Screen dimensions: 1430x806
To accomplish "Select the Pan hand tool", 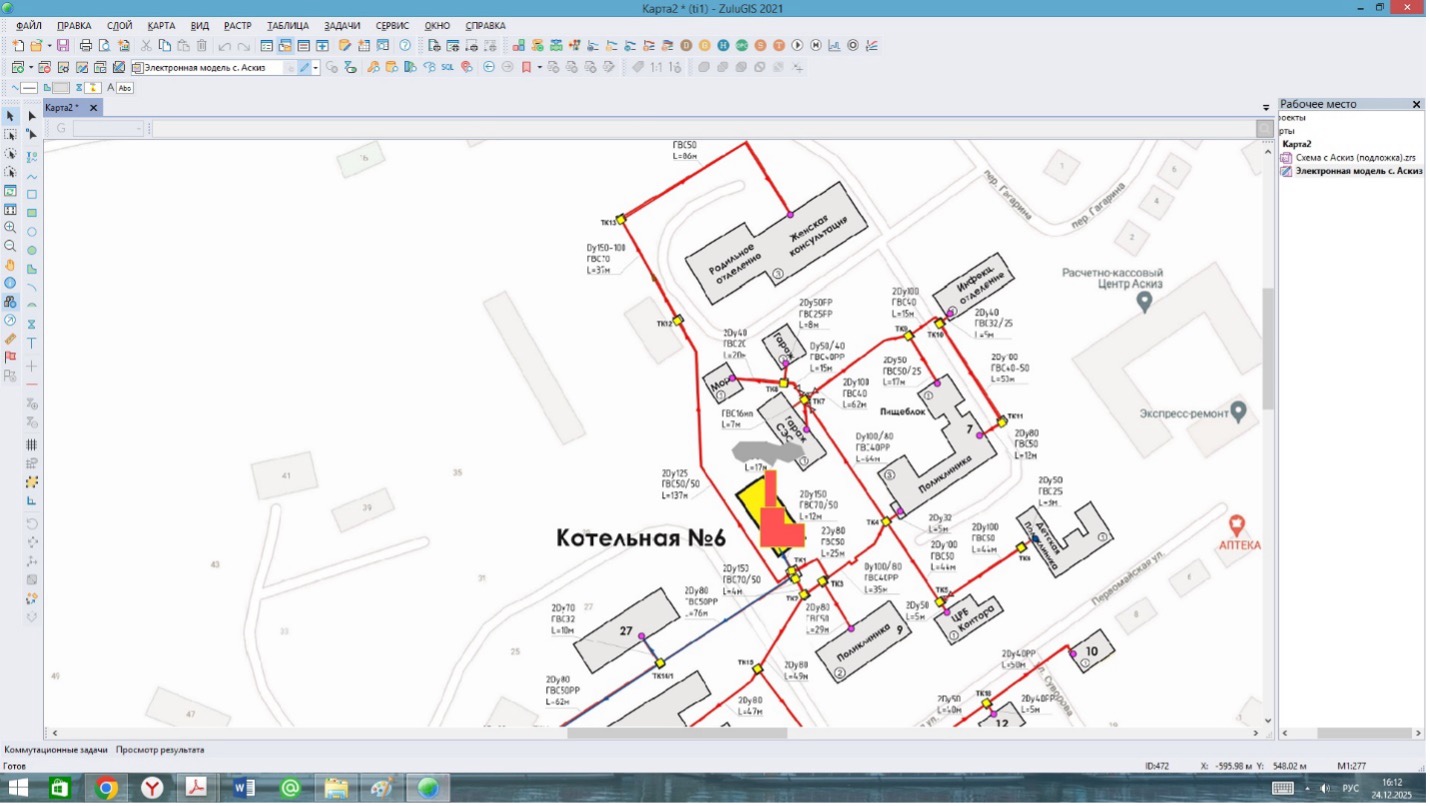I will tap(10, 265).
